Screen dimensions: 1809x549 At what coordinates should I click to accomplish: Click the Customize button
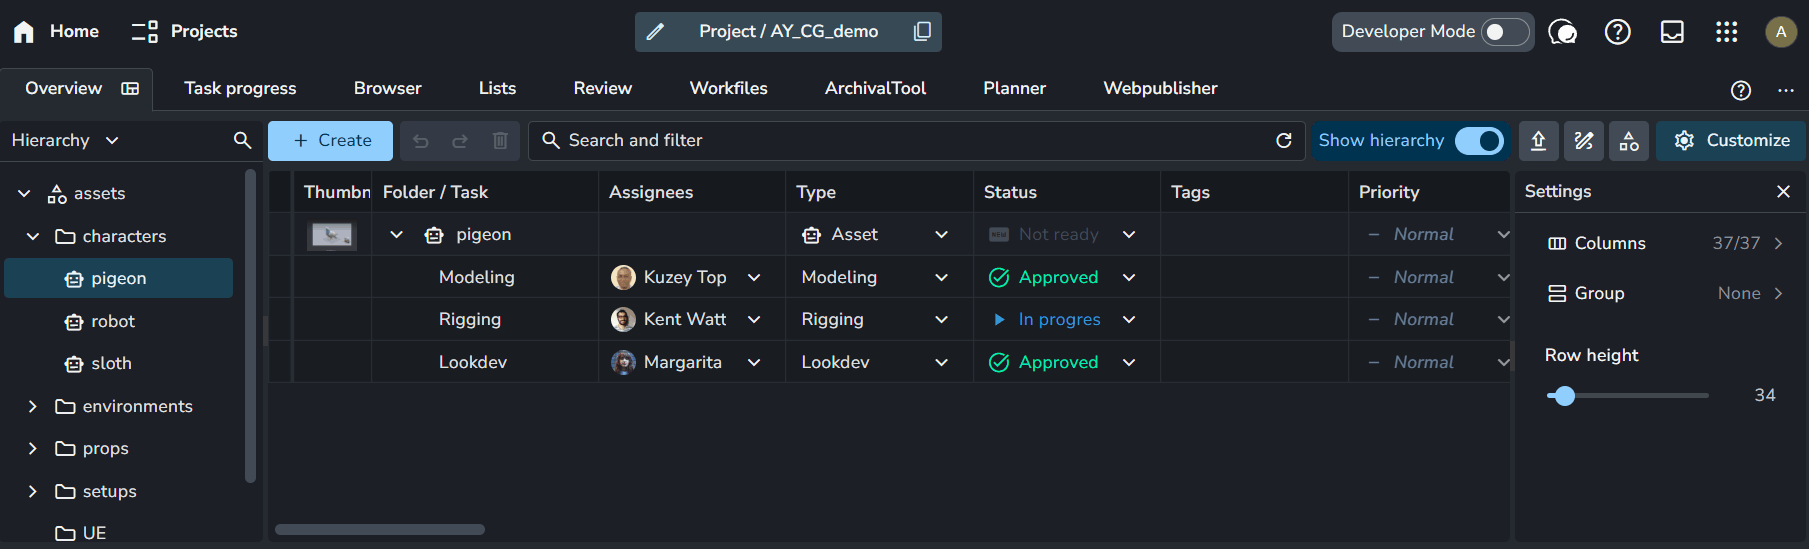1731,141
